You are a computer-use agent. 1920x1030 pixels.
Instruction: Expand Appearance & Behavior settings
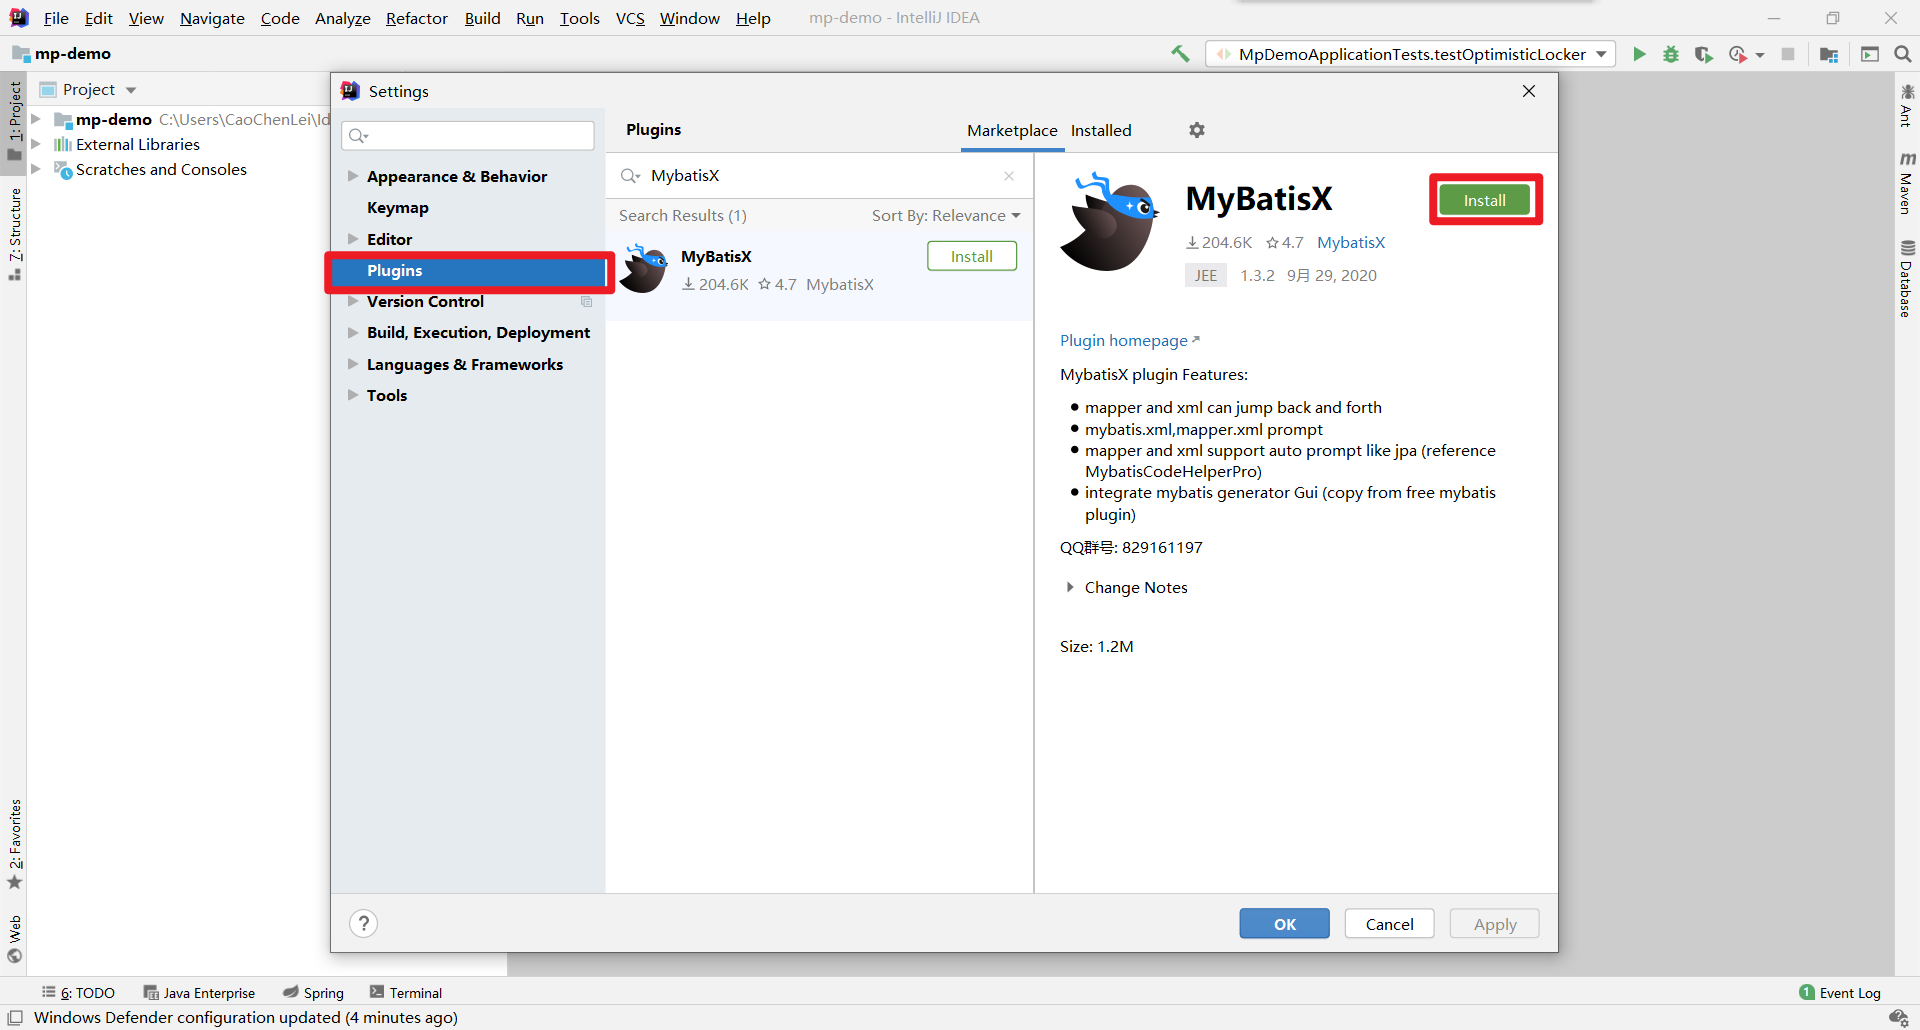point(352,176)
